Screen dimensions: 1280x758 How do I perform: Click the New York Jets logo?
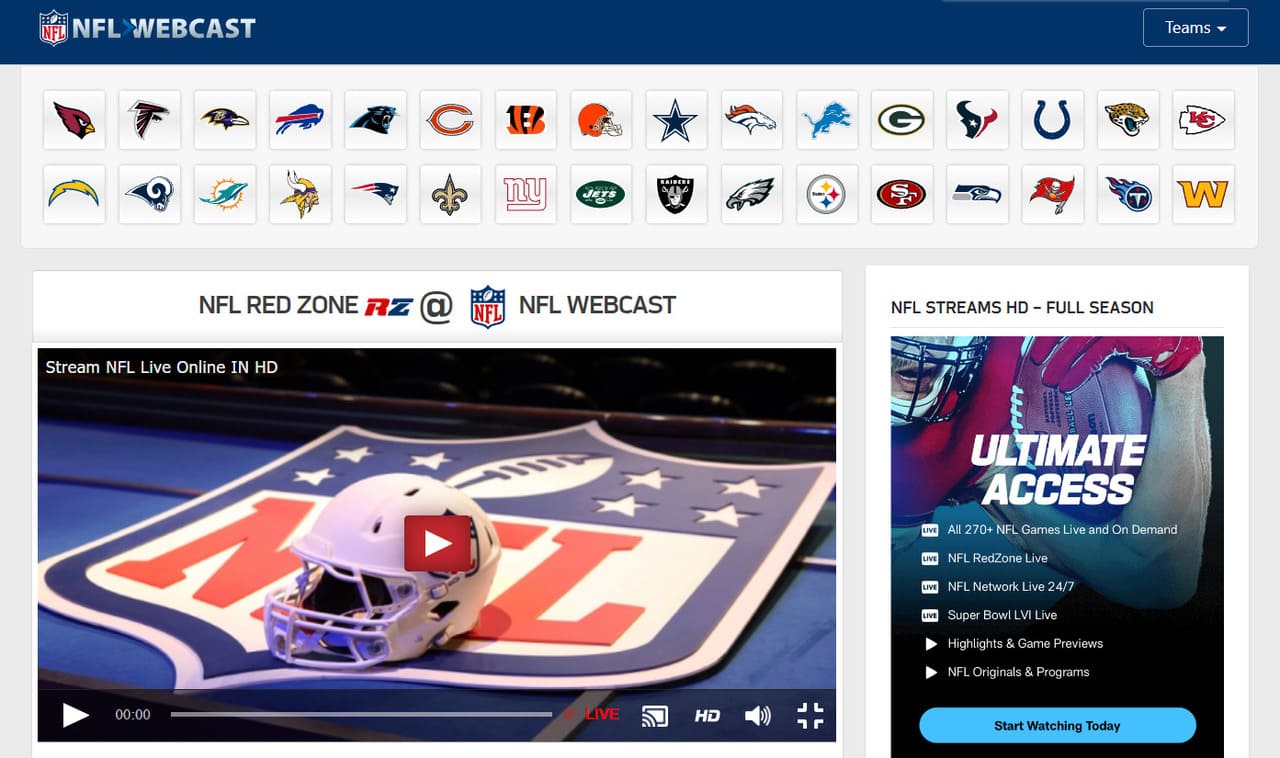click(x=601, y=194)
